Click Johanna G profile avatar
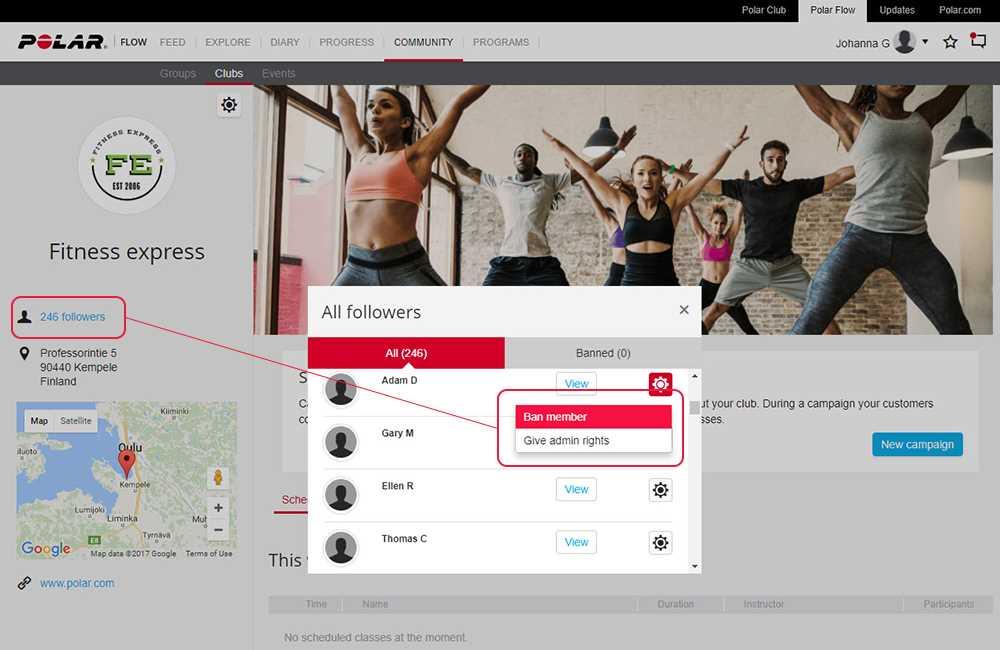The height and width of the screenshot is (650, 1000). coord(905,42)
